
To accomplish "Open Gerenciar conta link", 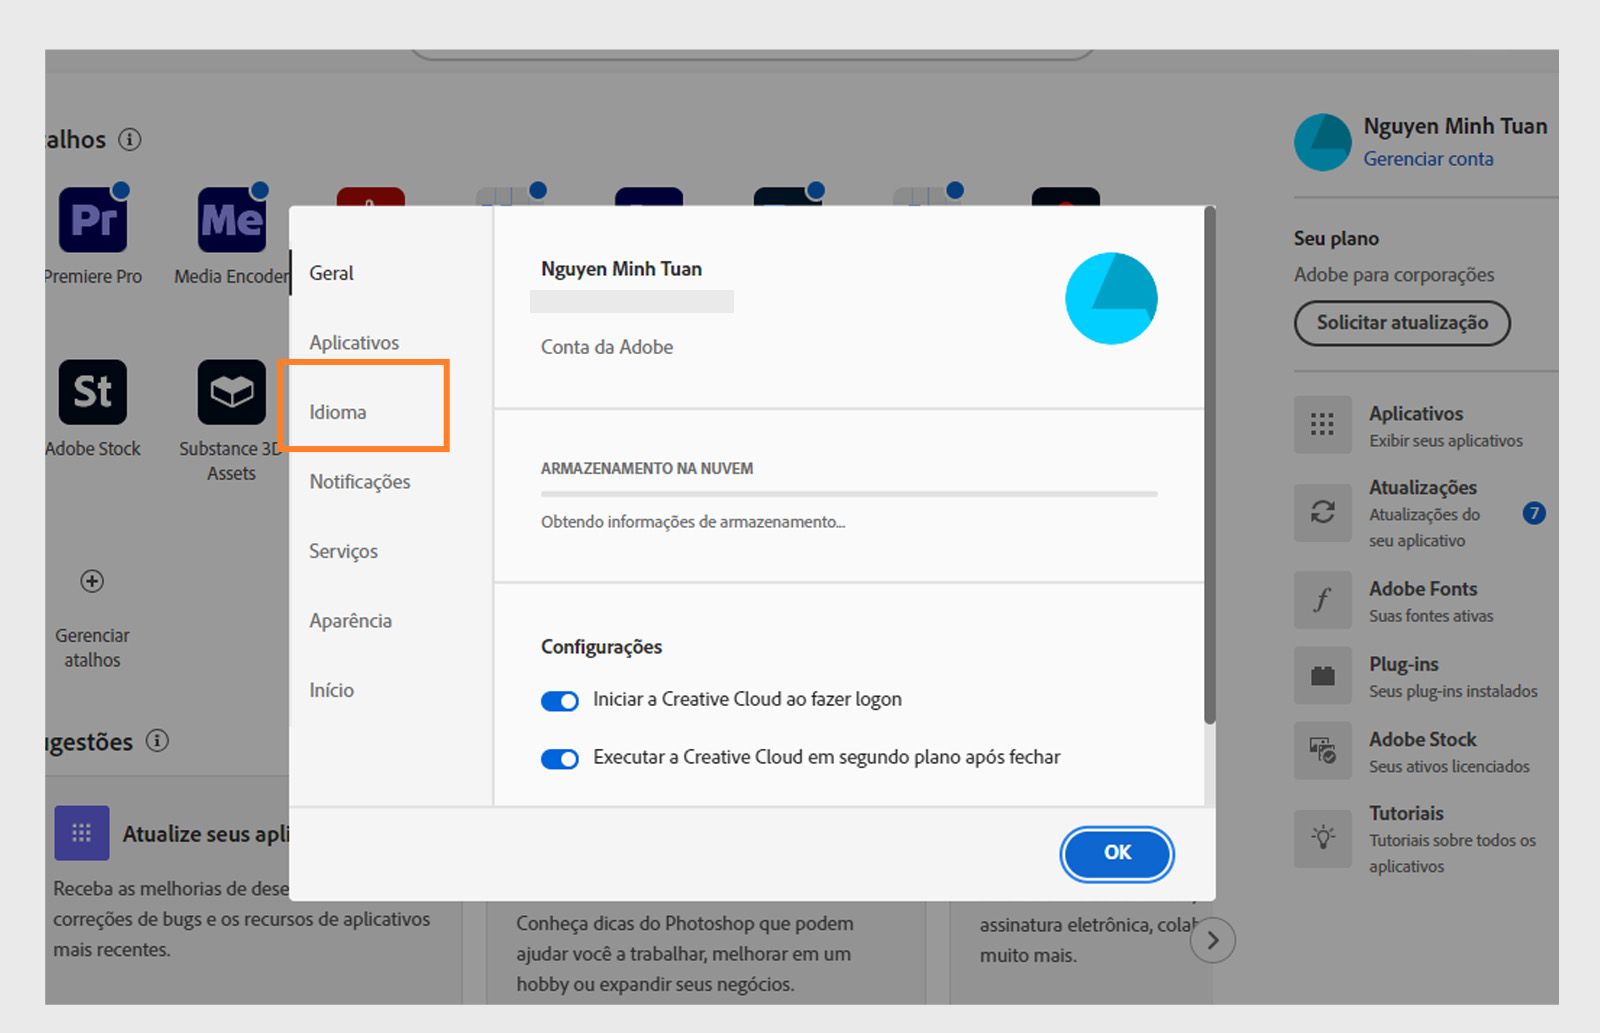I will pos(1428,158).
